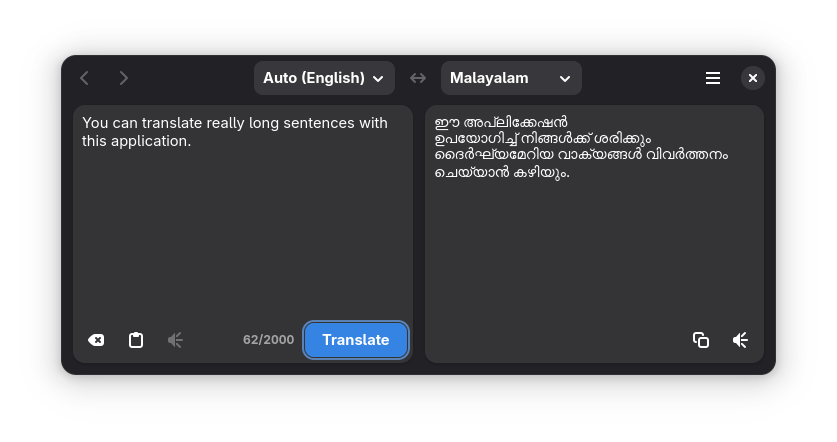Image resolution: width=837 pixels, height=442 pixels.
Task: Open the Auto (English) source language dropdown
Action: coord(324,78)
